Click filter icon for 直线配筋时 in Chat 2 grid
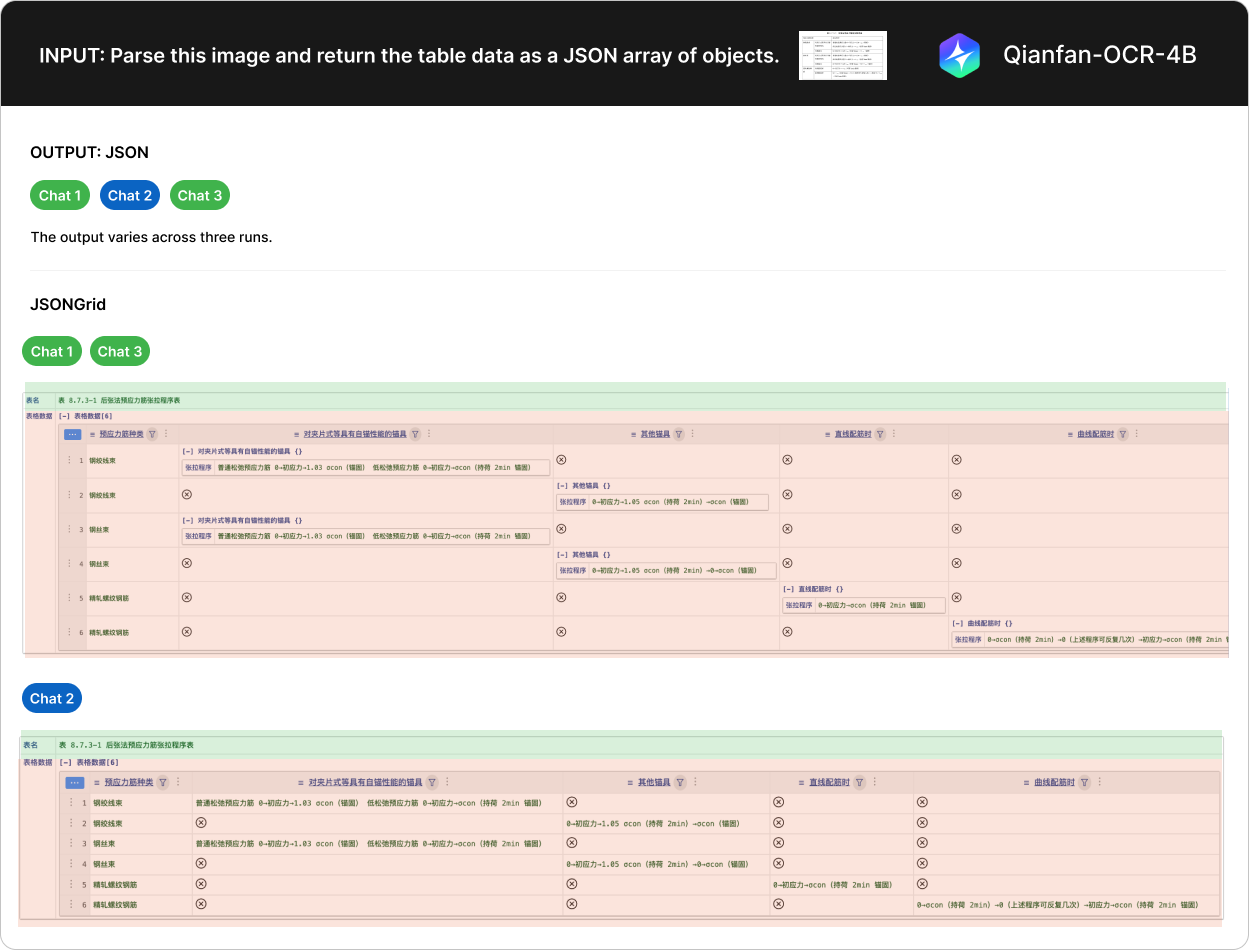The height and width of the screenshot is (950, 1249). [x=859, y=782]
